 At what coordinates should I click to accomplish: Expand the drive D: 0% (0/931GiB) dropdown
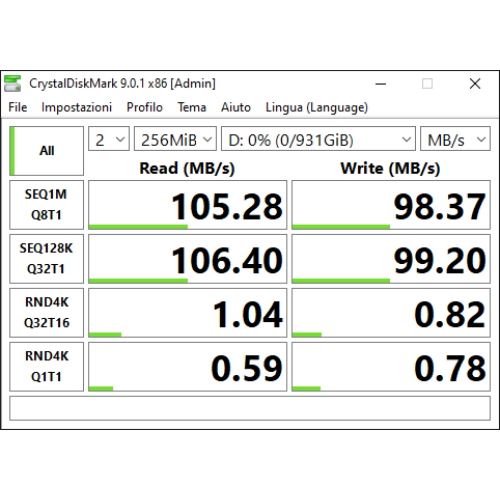(318, 139)
